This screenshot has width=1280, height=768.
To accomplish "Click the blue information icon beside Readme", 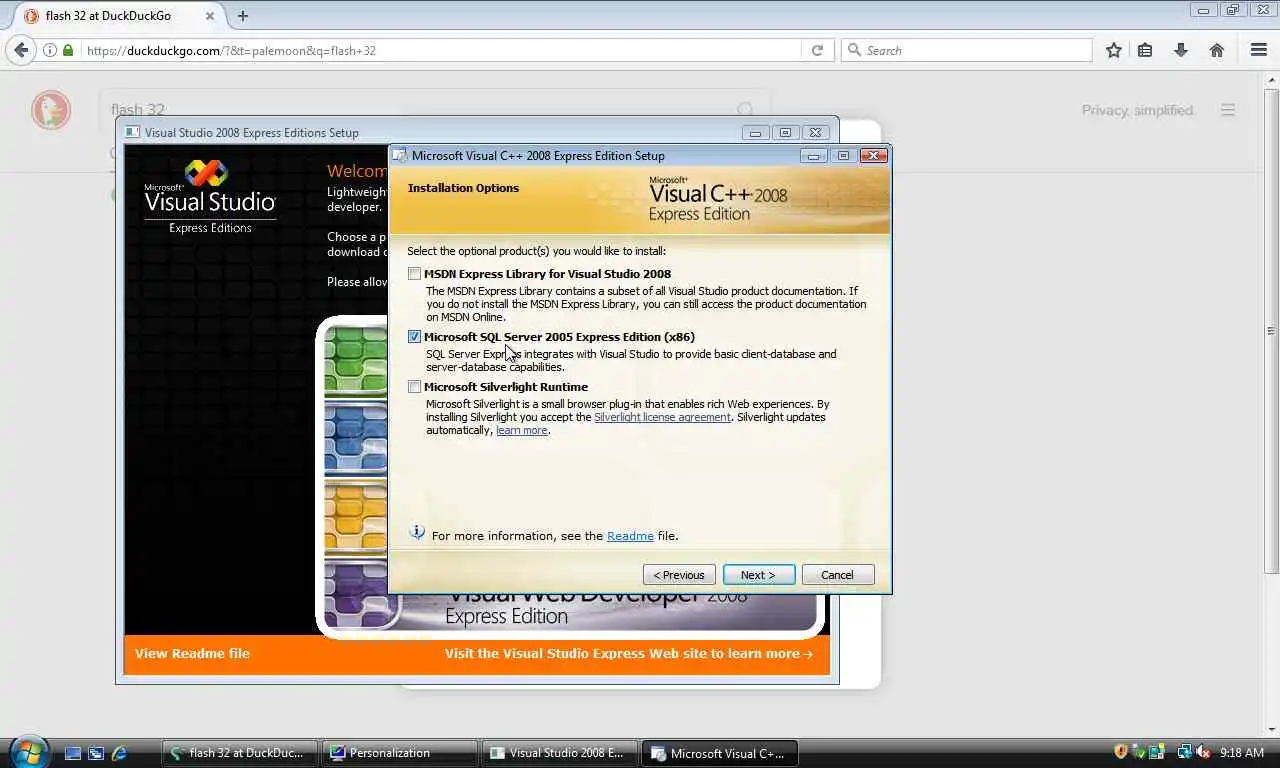I will [417, 533].
